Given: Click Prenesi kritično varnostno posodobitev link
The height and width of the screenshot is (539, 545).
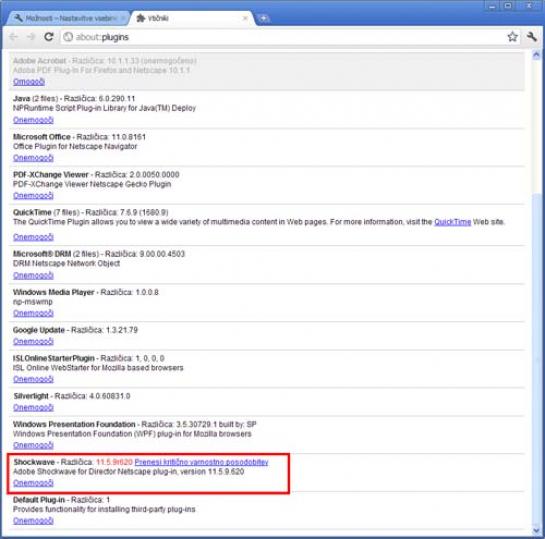Looking at the screenshot, I should click(x=201, y=462).
